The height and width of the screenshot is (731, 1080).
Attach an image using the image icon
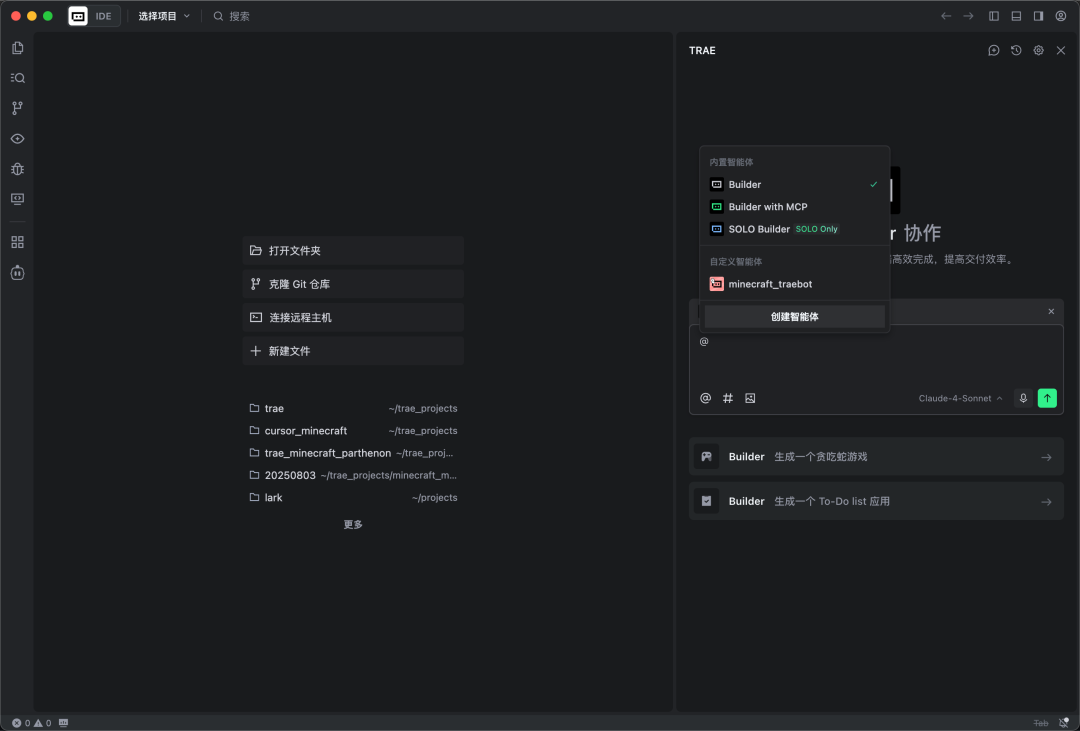750,398
